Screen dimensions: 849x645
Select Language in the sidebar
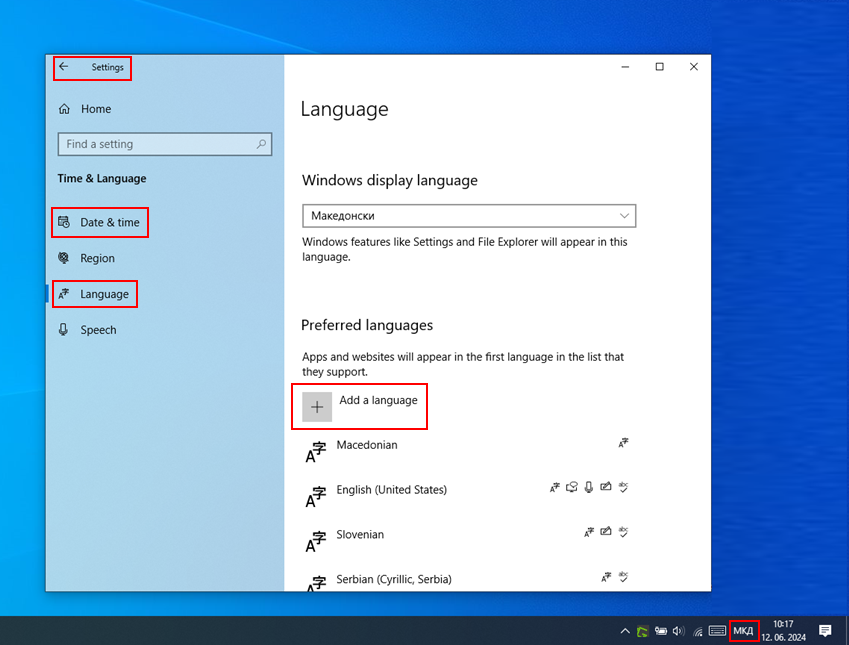point(104,294)
